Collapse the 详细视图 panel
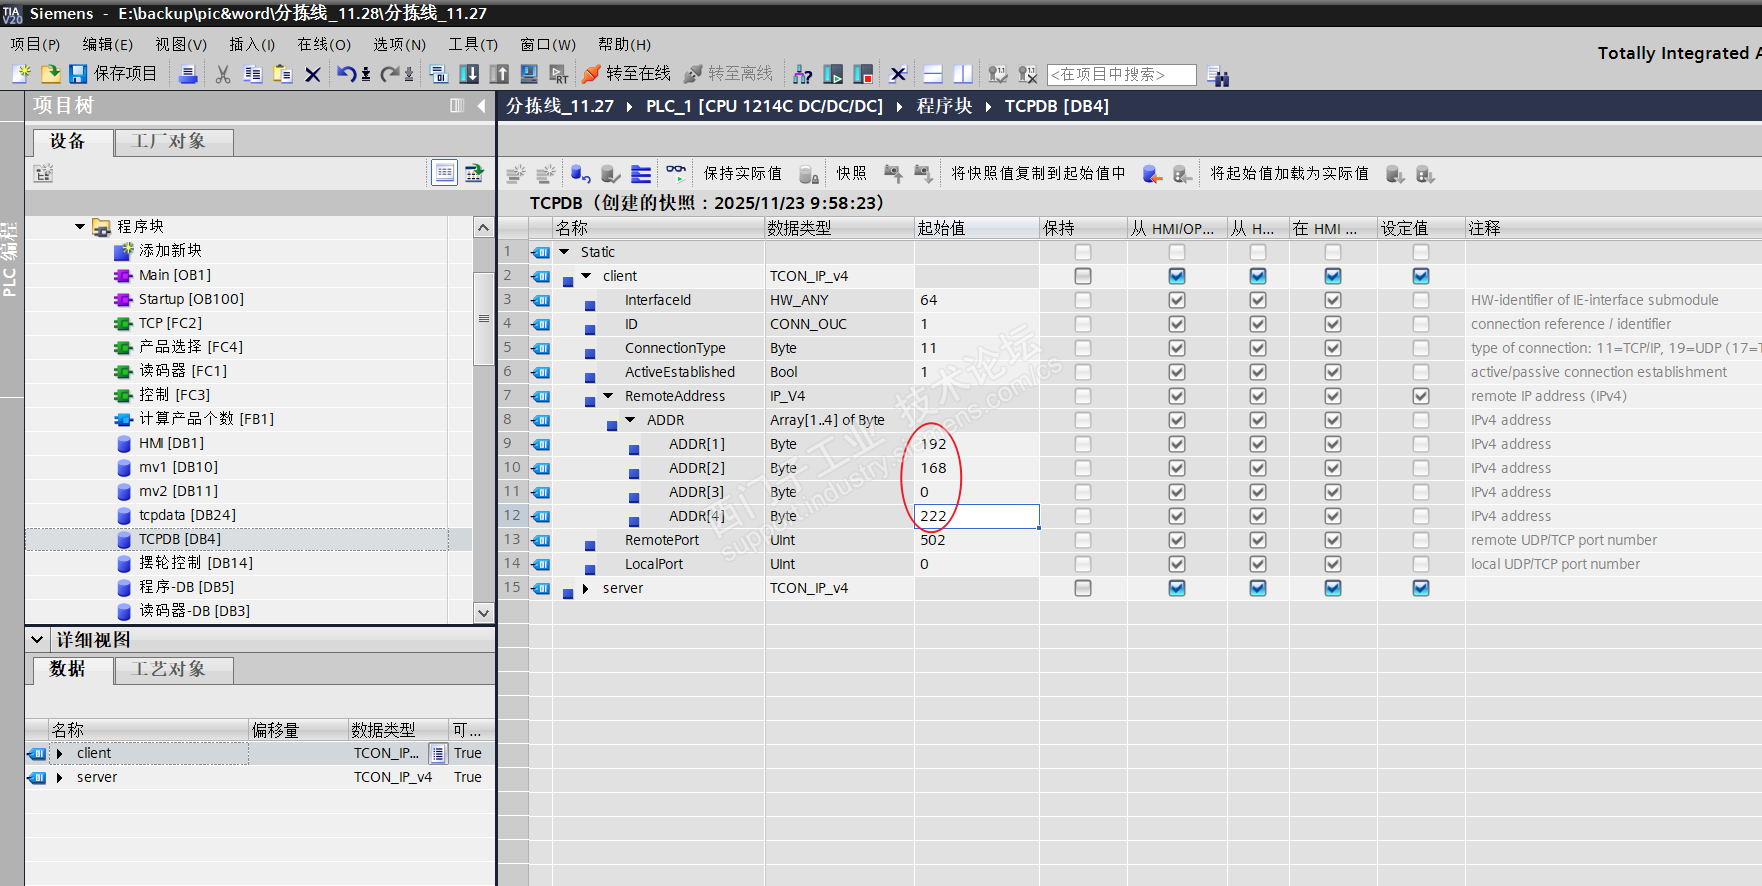This screenshot has height=886, width=1762. pyautogui.click(x=37, y=639)
